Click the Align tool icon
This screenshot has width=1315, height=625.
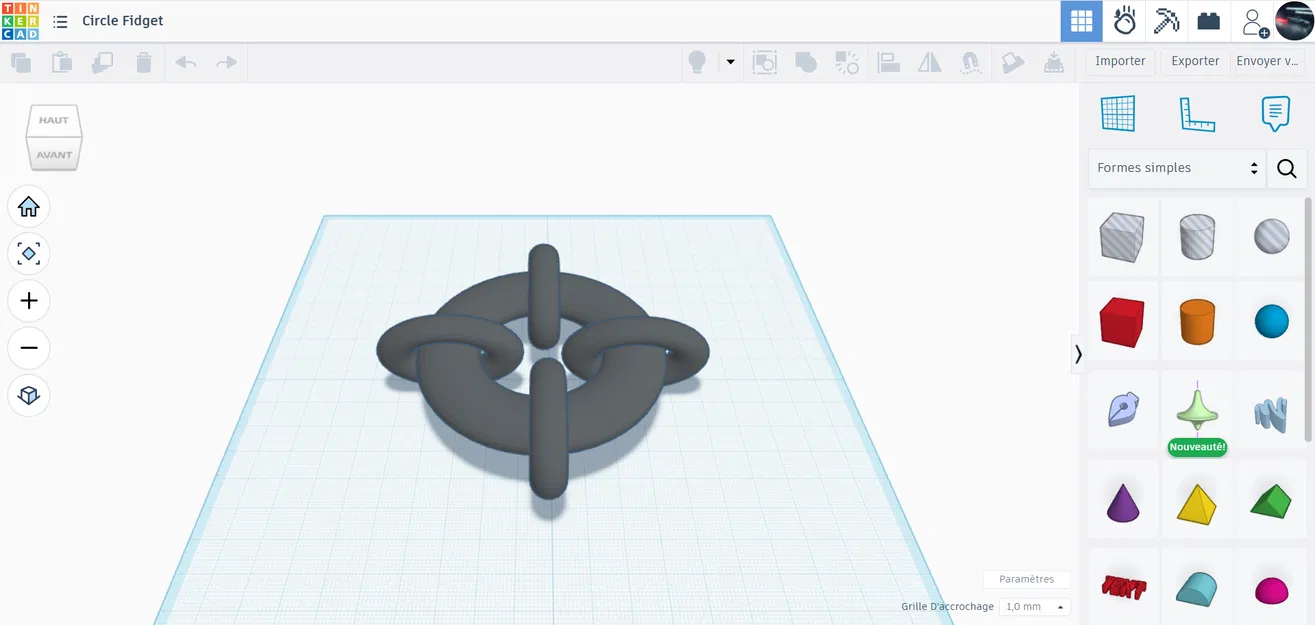(888, 62)
